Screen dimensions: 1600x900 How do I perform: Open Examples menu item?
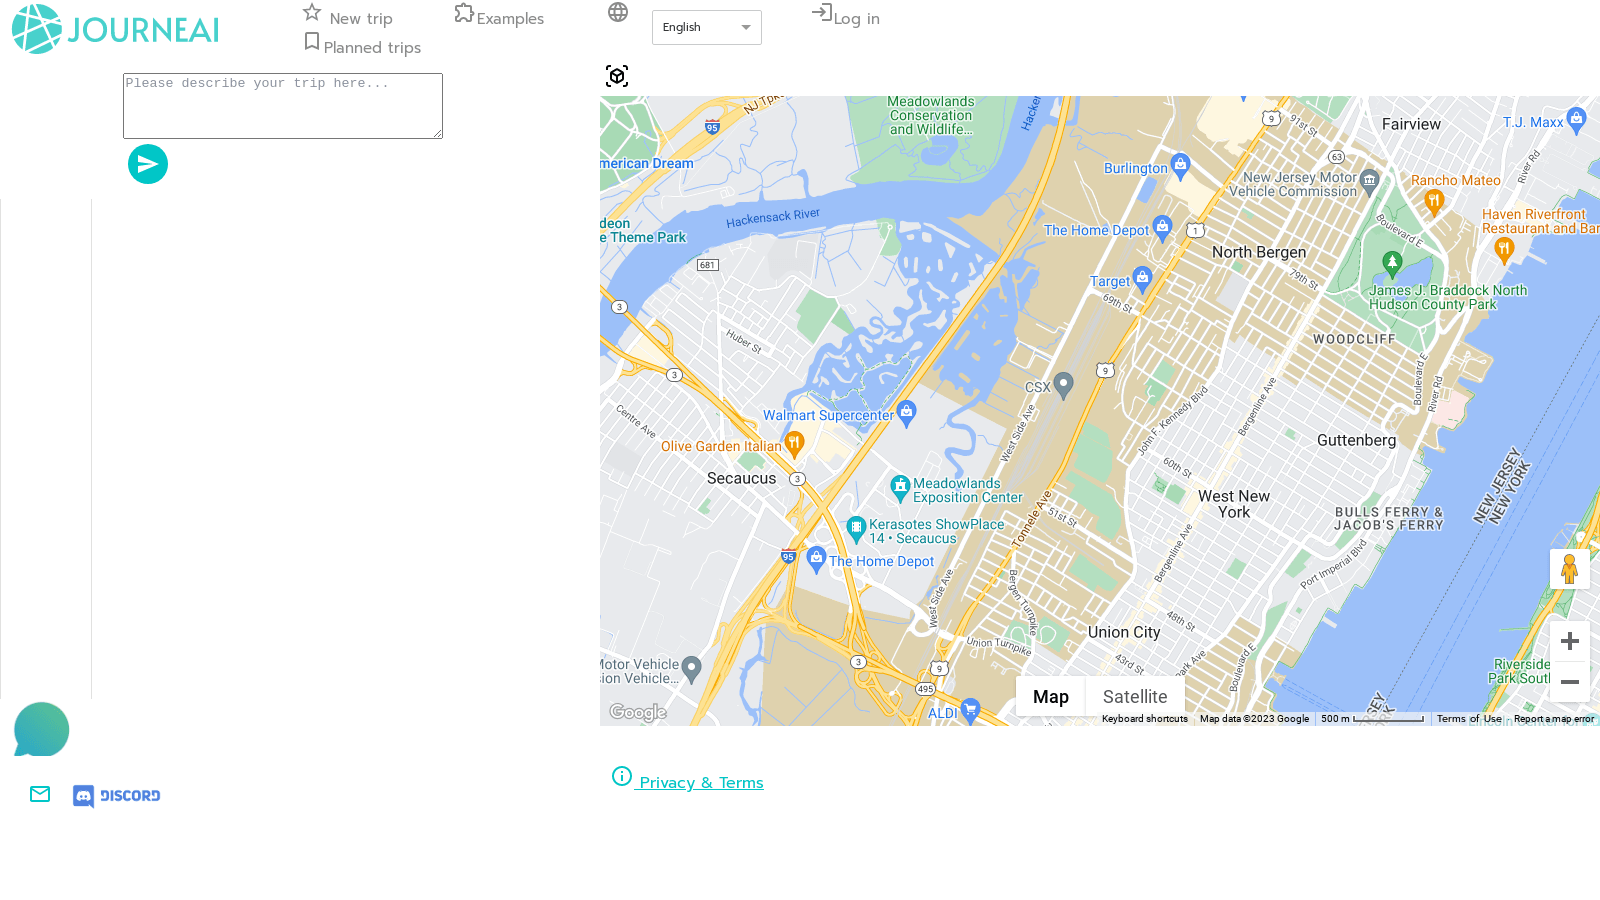pos(510,19)
